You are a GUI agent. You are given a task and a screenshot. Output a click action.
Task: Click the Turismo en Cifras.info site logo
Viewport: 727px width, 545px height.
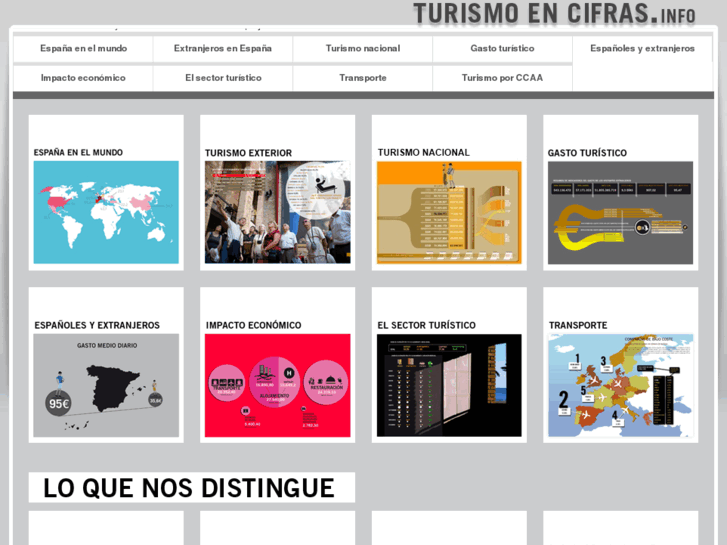click(x=555, y=13)
